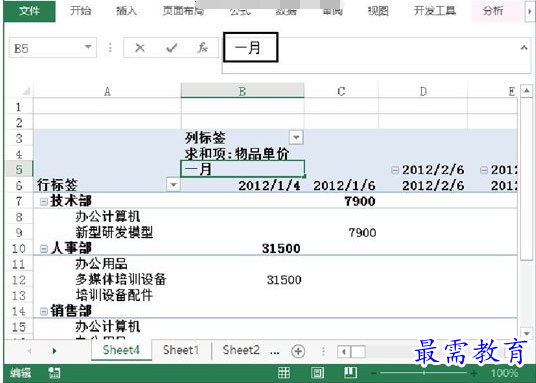Collapse the date group in column E
Viewport: 536px width, 383px height.
click(484, 170)
